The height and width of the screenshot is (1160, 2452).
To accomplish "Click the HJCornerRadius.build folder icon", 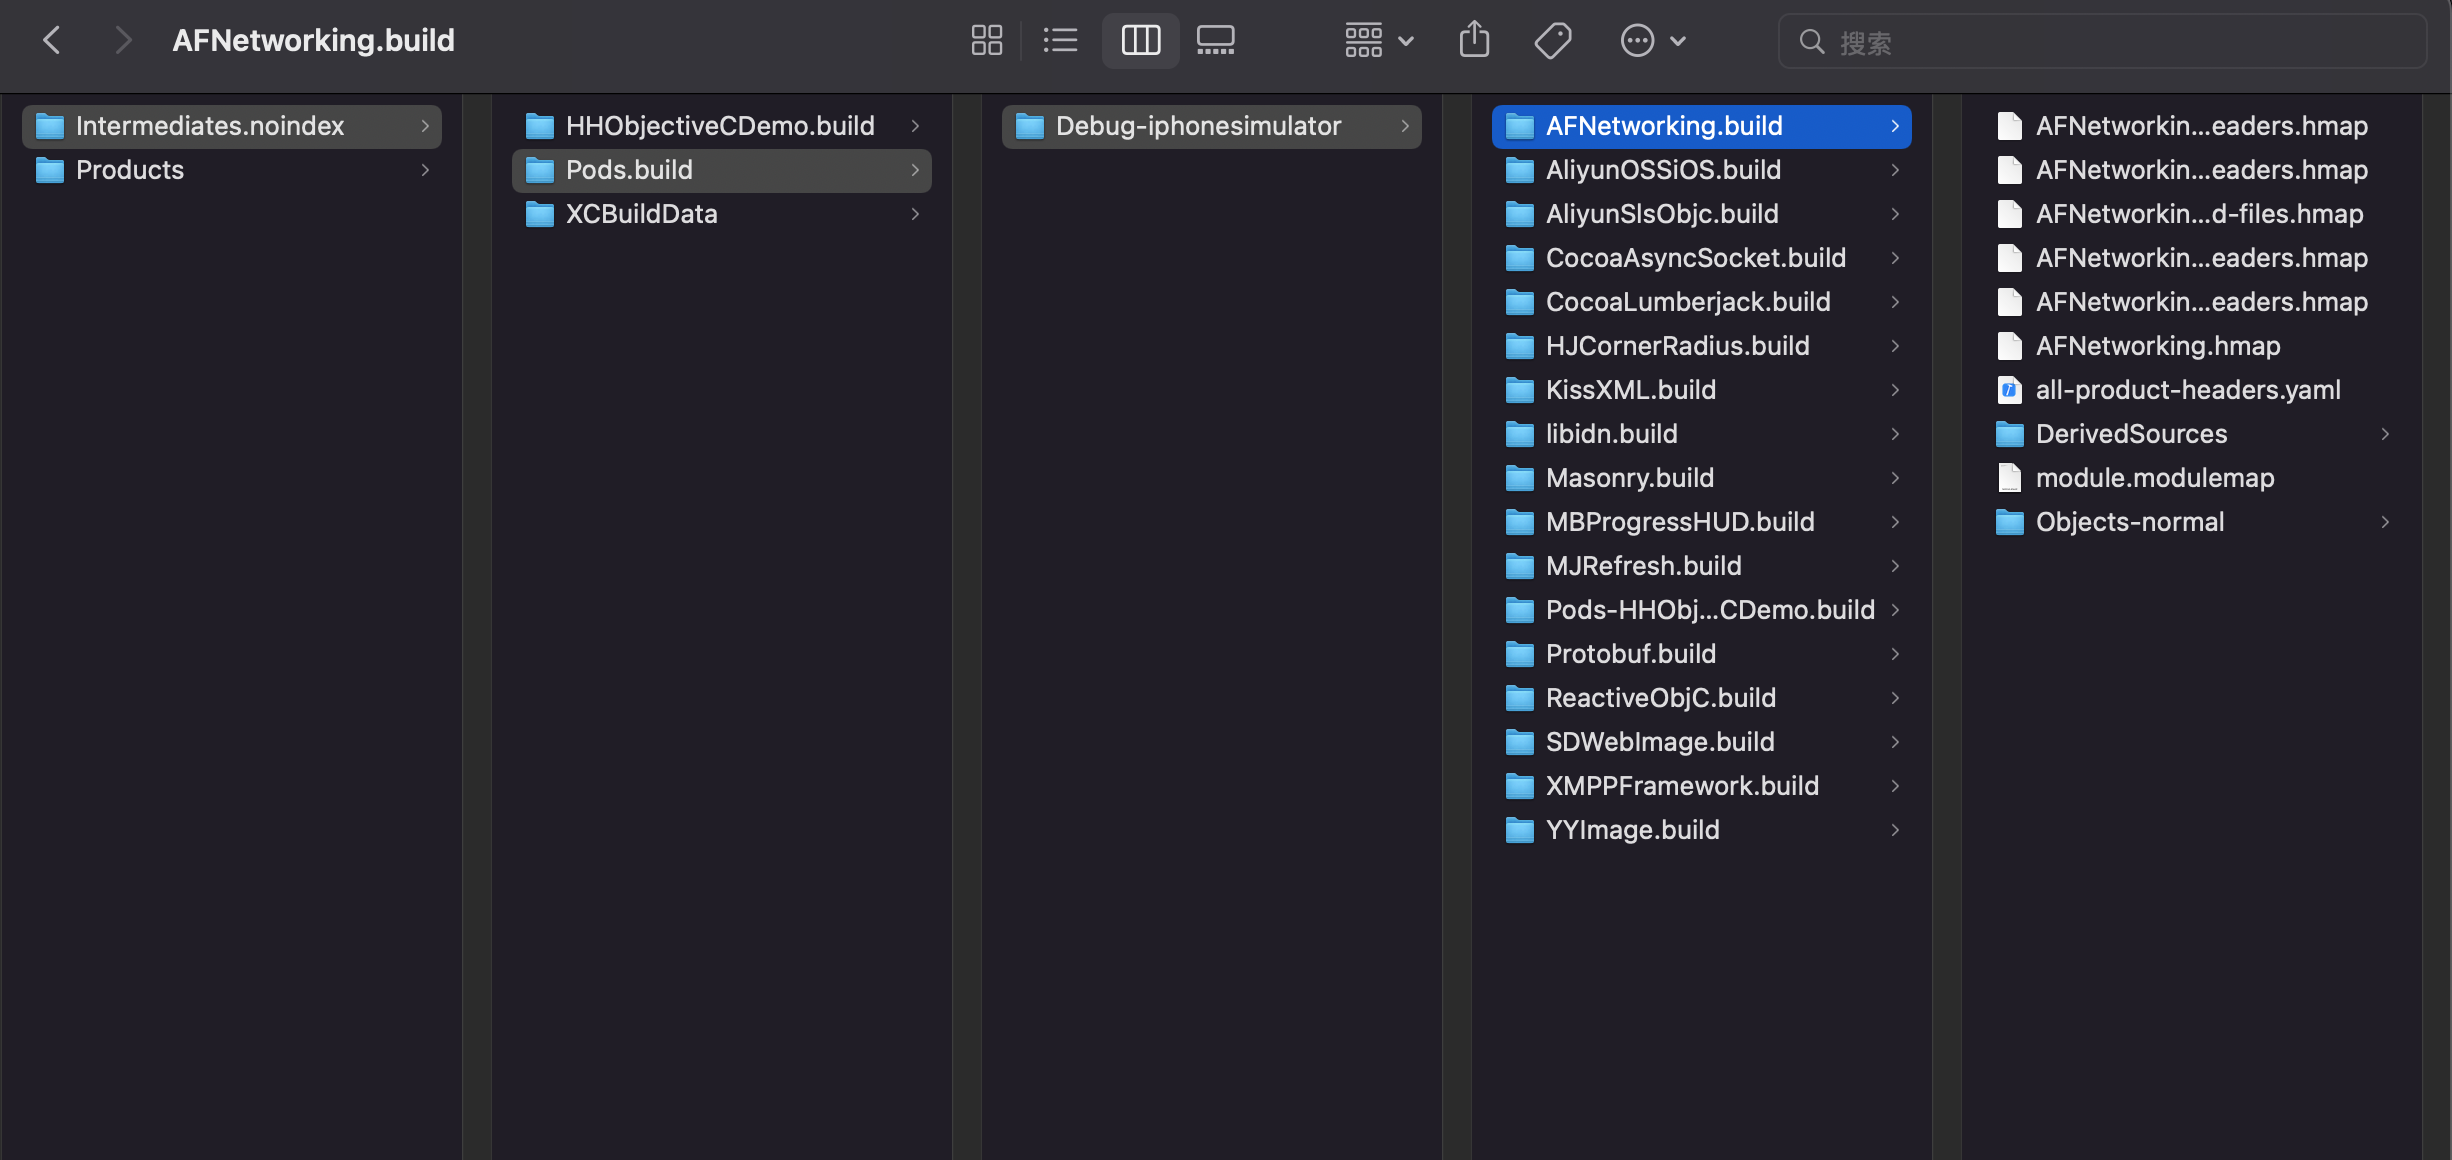I will 1520,346.
